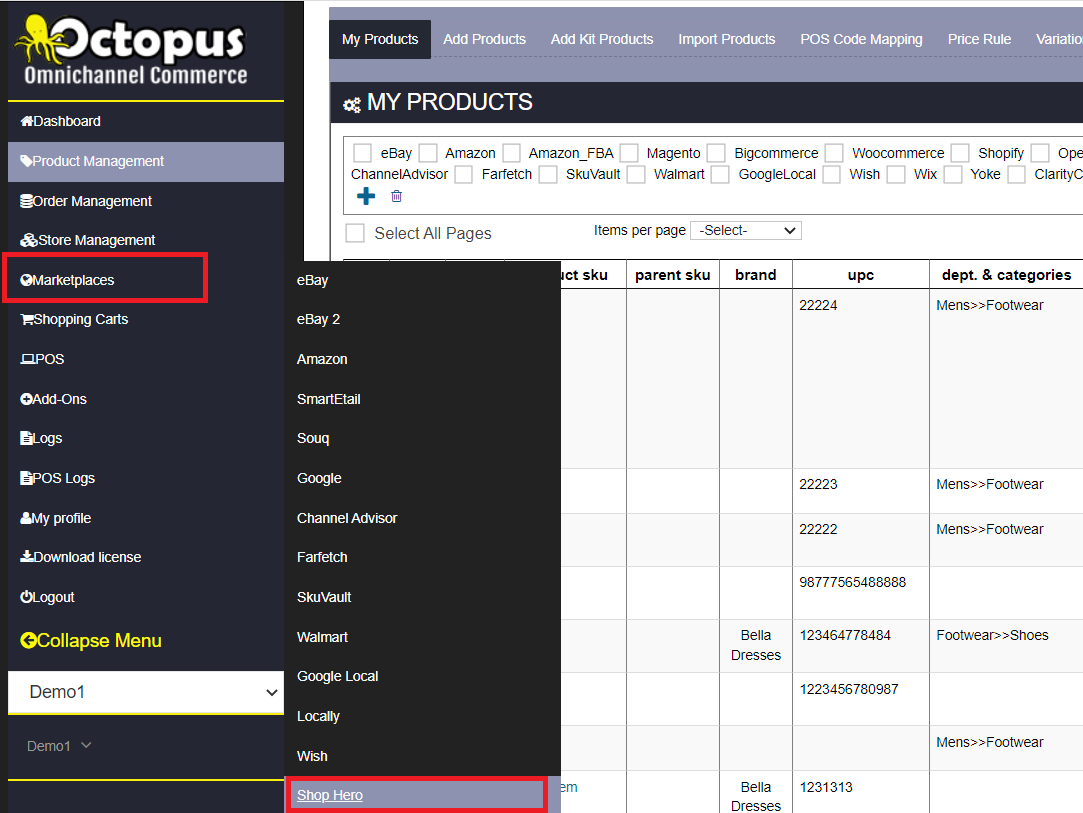Screen dimensions: 1083x813
Task: Click the Logs document icon
Action: (x=26, y=438)
